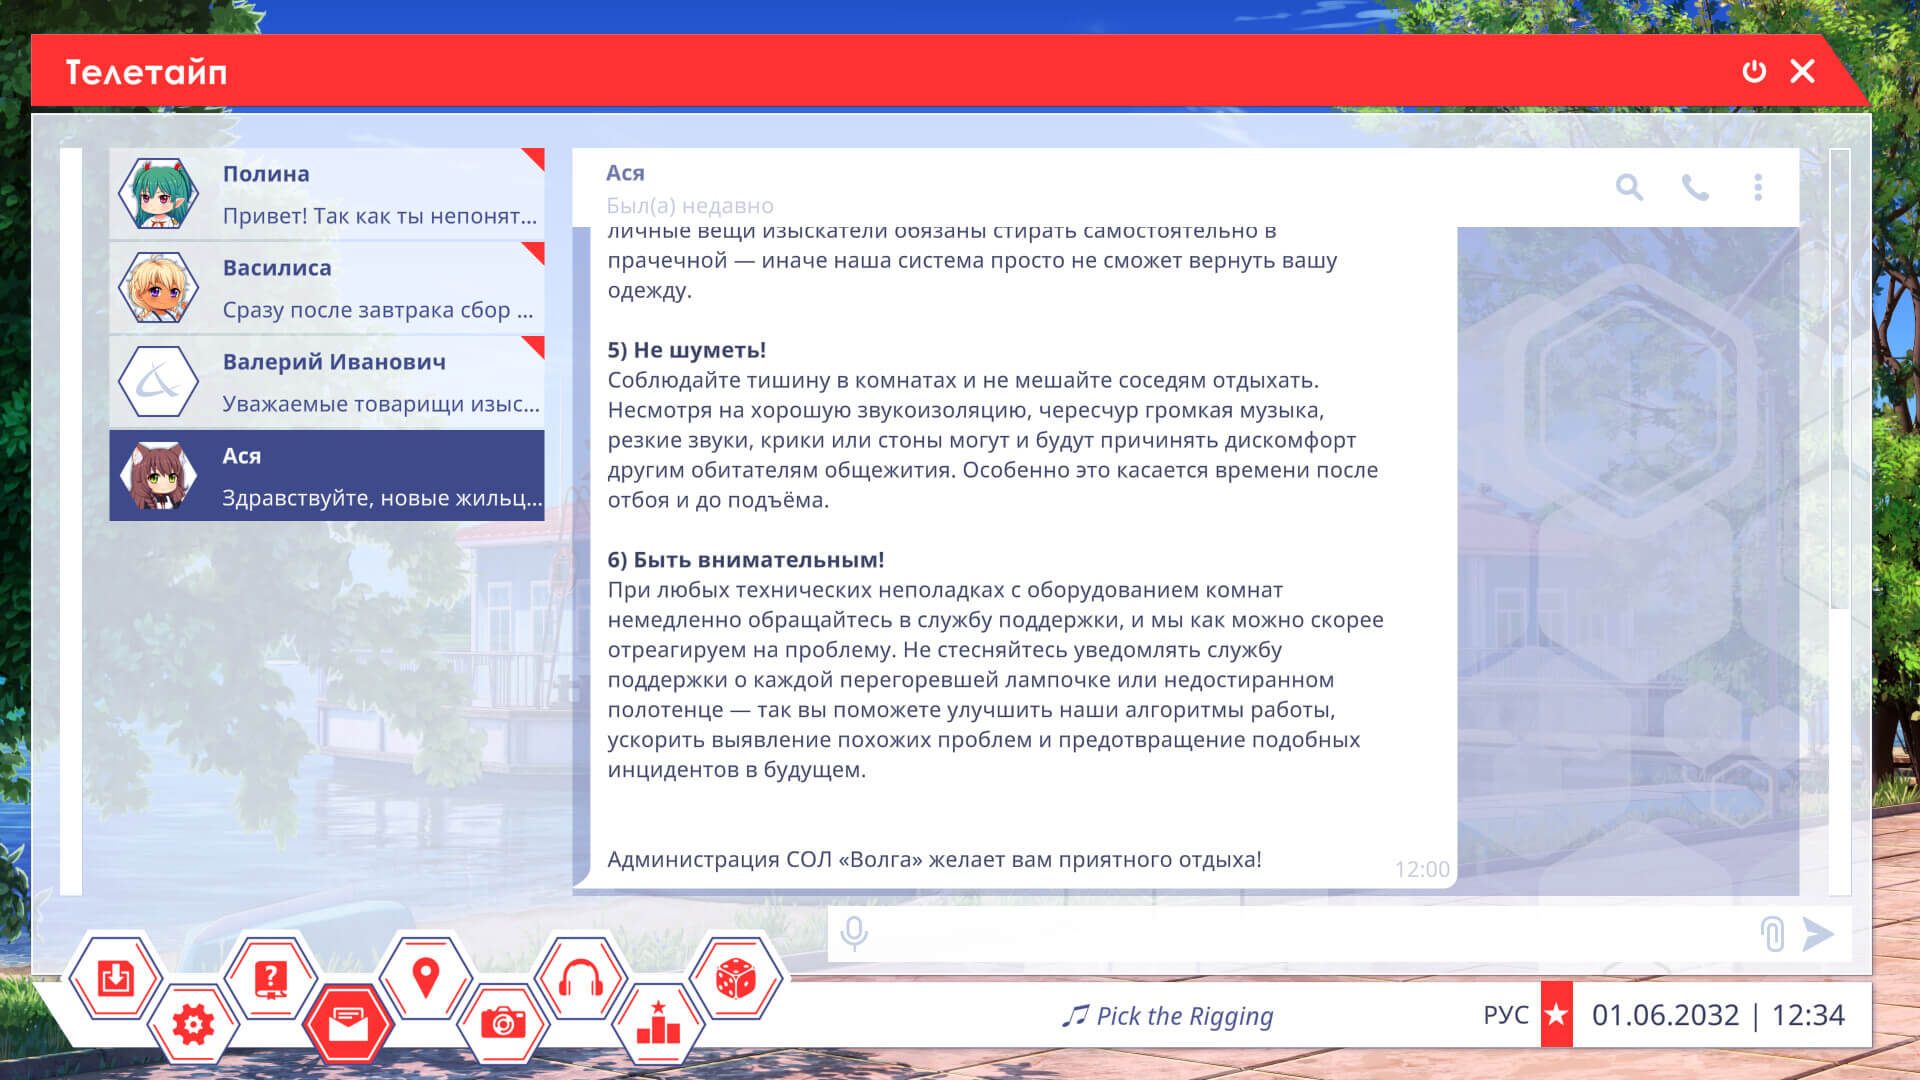Screen dimensions: 1920x1080
Task: Open the map location pin icon
Action: 426,977
